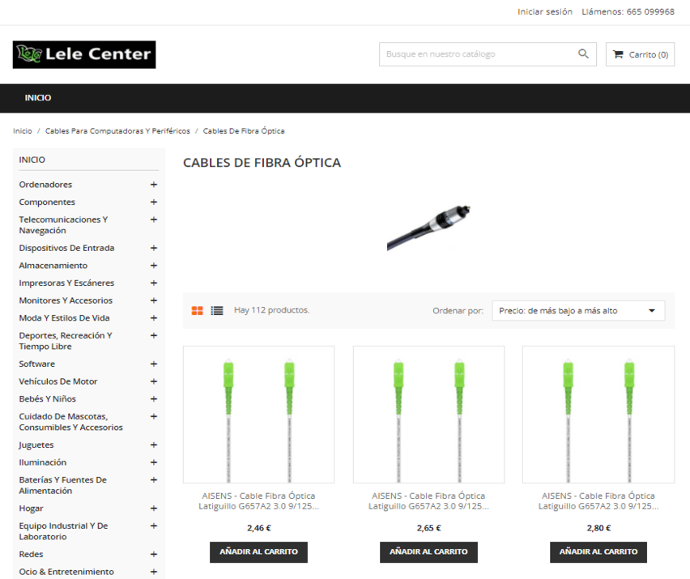This screenshot has width=690, height=579.
Task: Add the 2,80 € cable to cart
Action: tap(598, 552)
